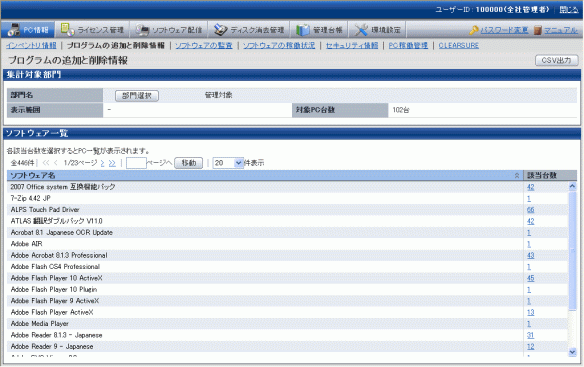Open the パスワード変更 link
The width and height of the screenshot is (584, 367).
504,30
